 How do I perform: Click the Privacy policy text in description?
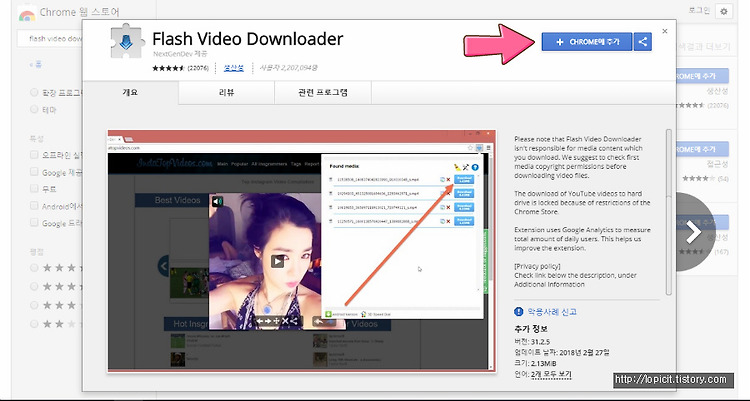tap(537, 266)
